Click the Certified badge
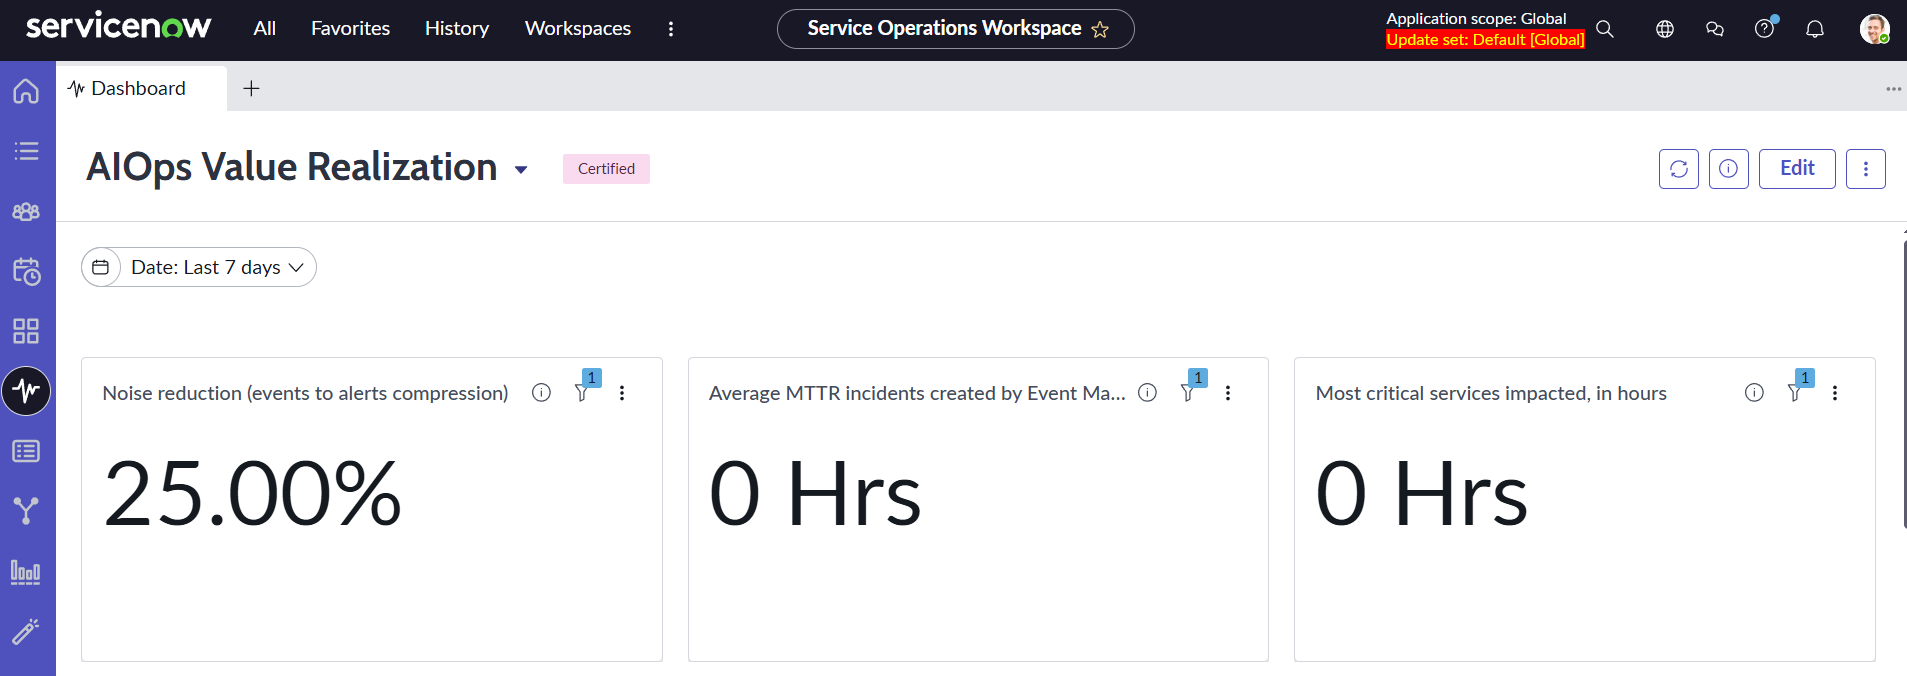Image resolution: width=1907 pixels, height=676 pixels. [606, 169]
